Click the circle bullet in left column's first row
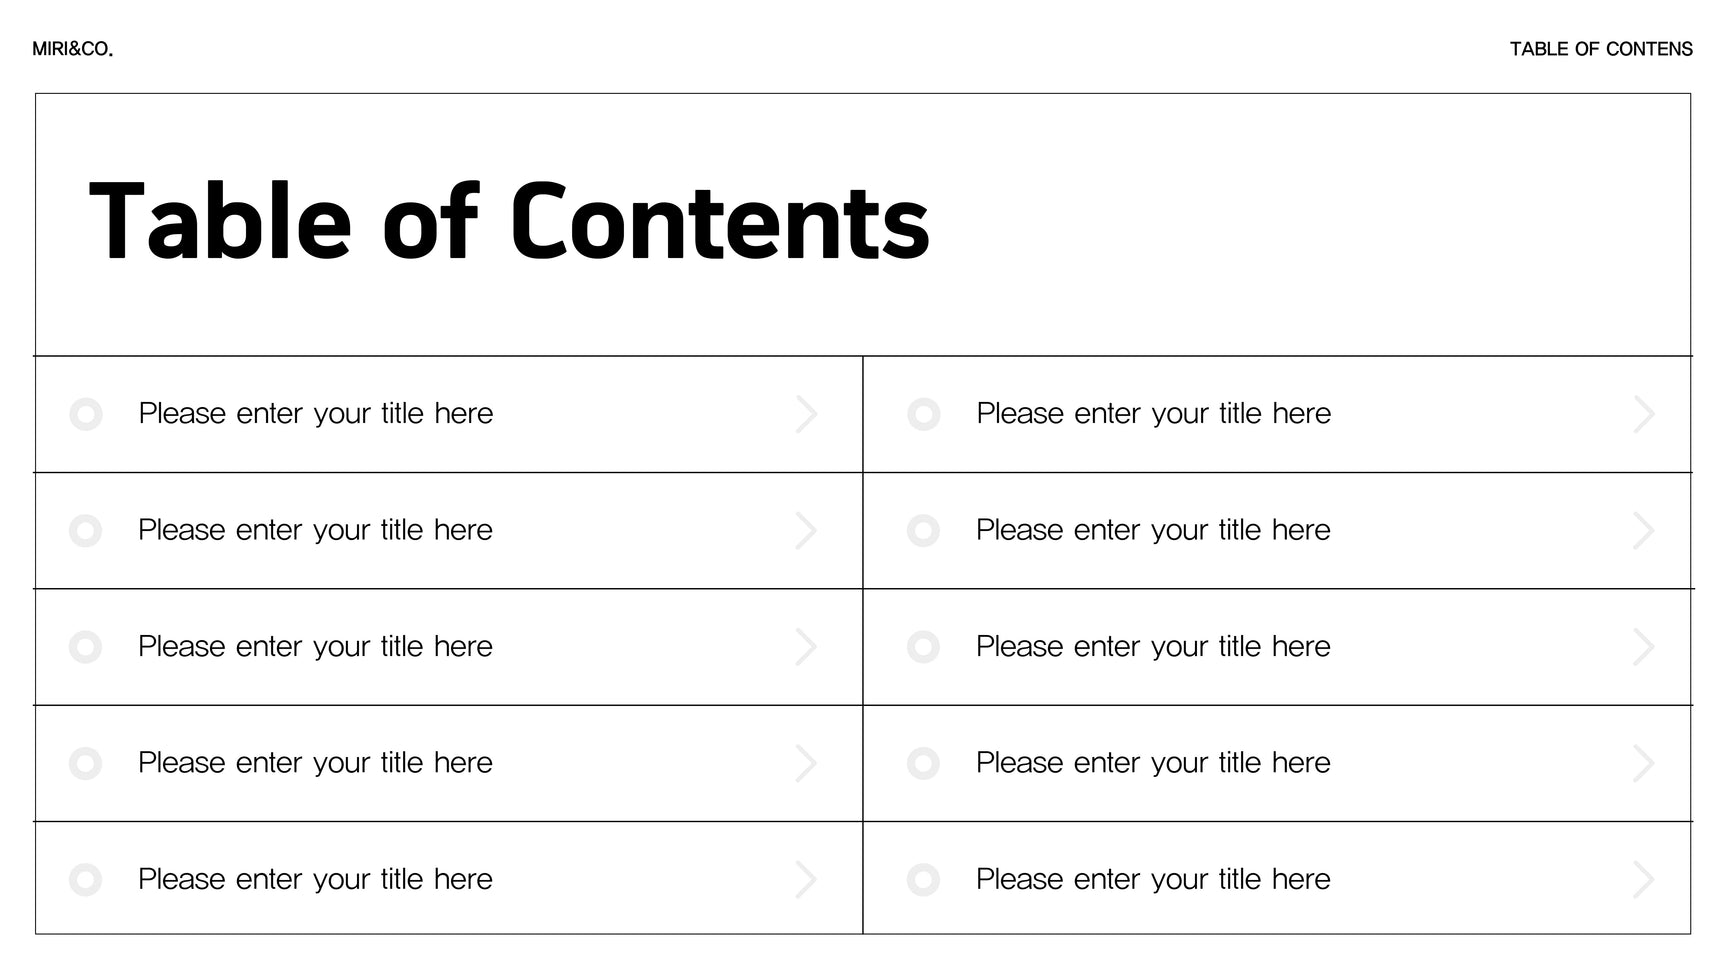The image size is (1726, 971). click(x=86, y=414)
